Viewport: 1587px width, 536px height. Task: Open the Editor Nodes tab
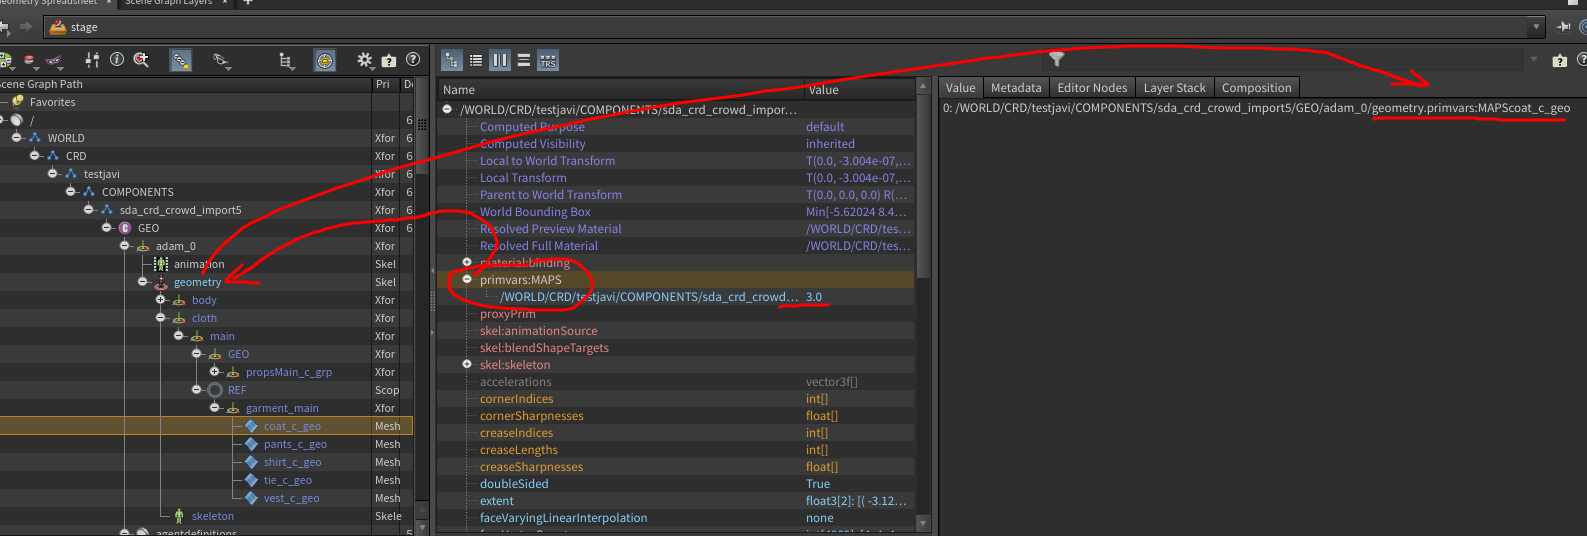[1092, 88]
